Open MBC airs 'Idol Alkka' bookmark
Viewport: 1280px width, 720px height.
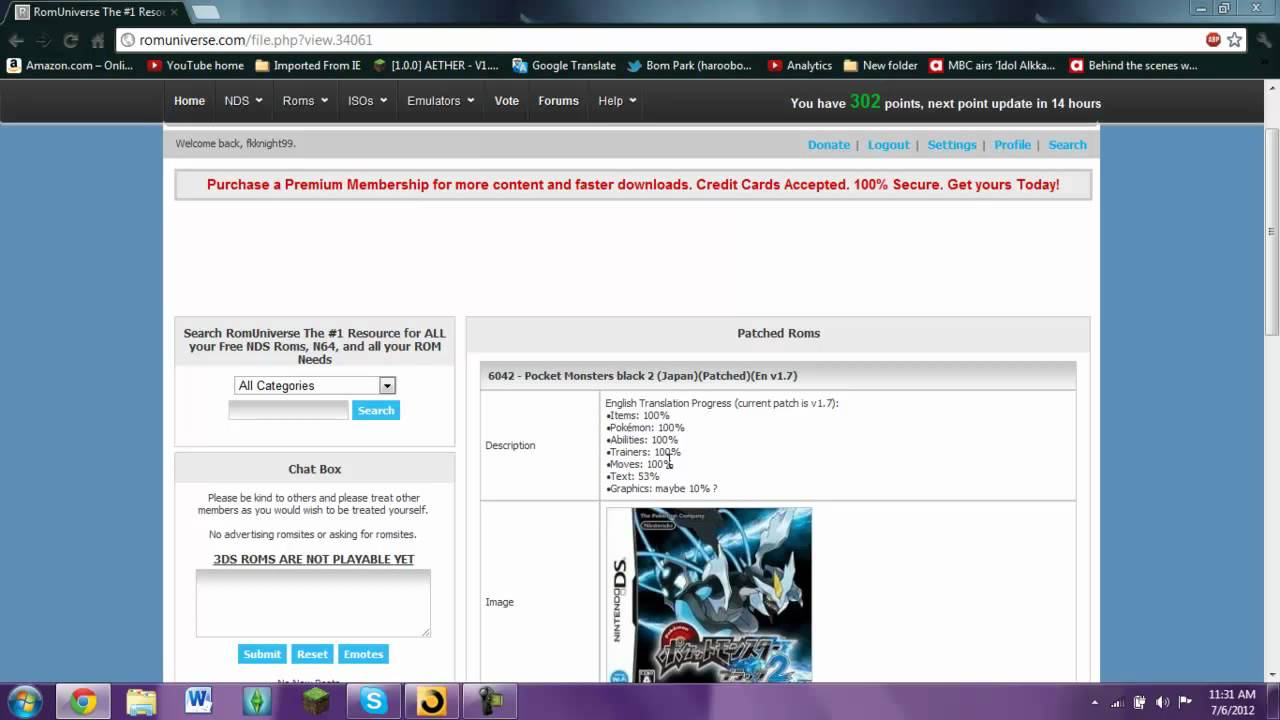tap(992, 65)
